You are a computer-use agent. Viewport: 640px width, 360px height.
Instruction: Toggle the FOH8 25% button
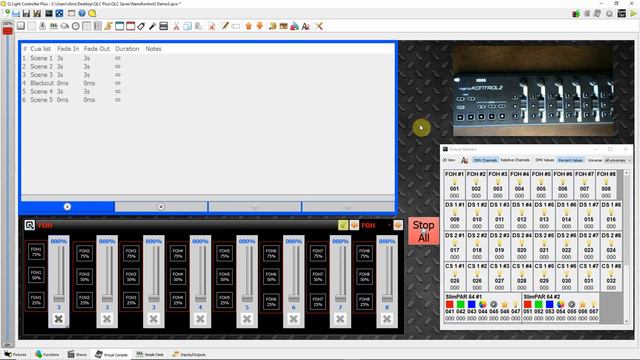pos(364,302)
